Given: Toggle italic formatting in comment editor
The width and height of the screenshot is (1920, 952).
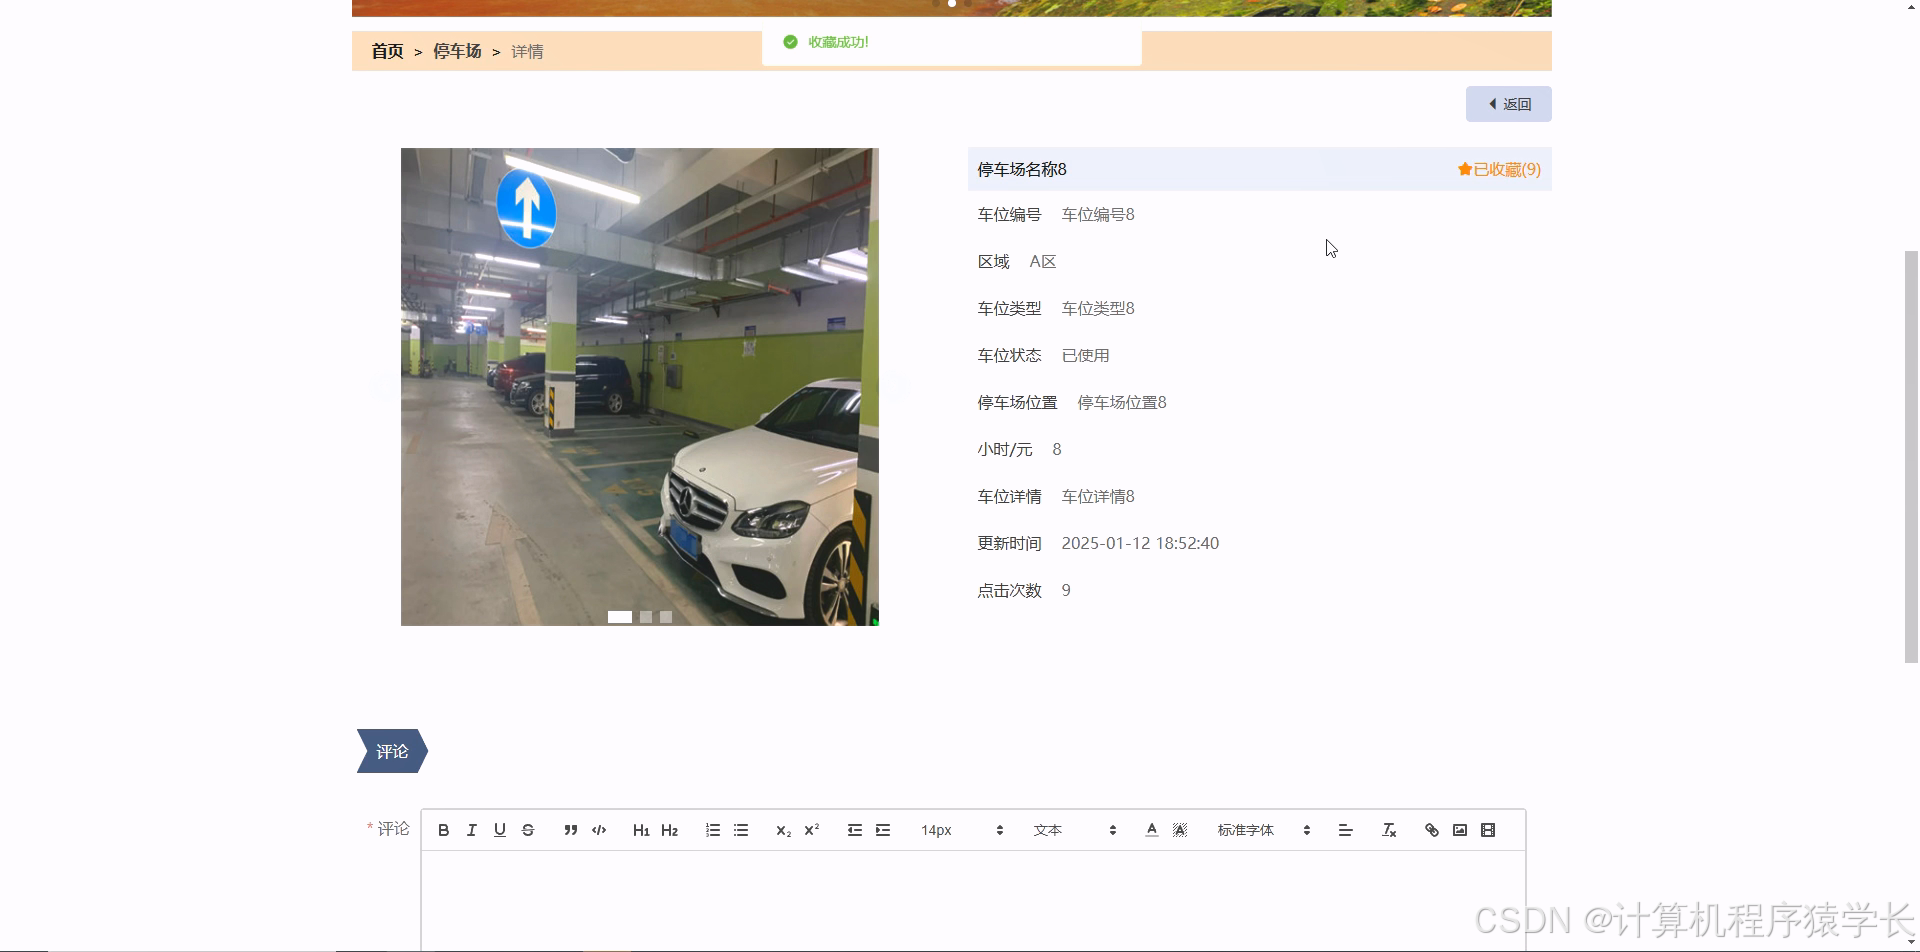Looking at the screenshot, I should 472,830.
